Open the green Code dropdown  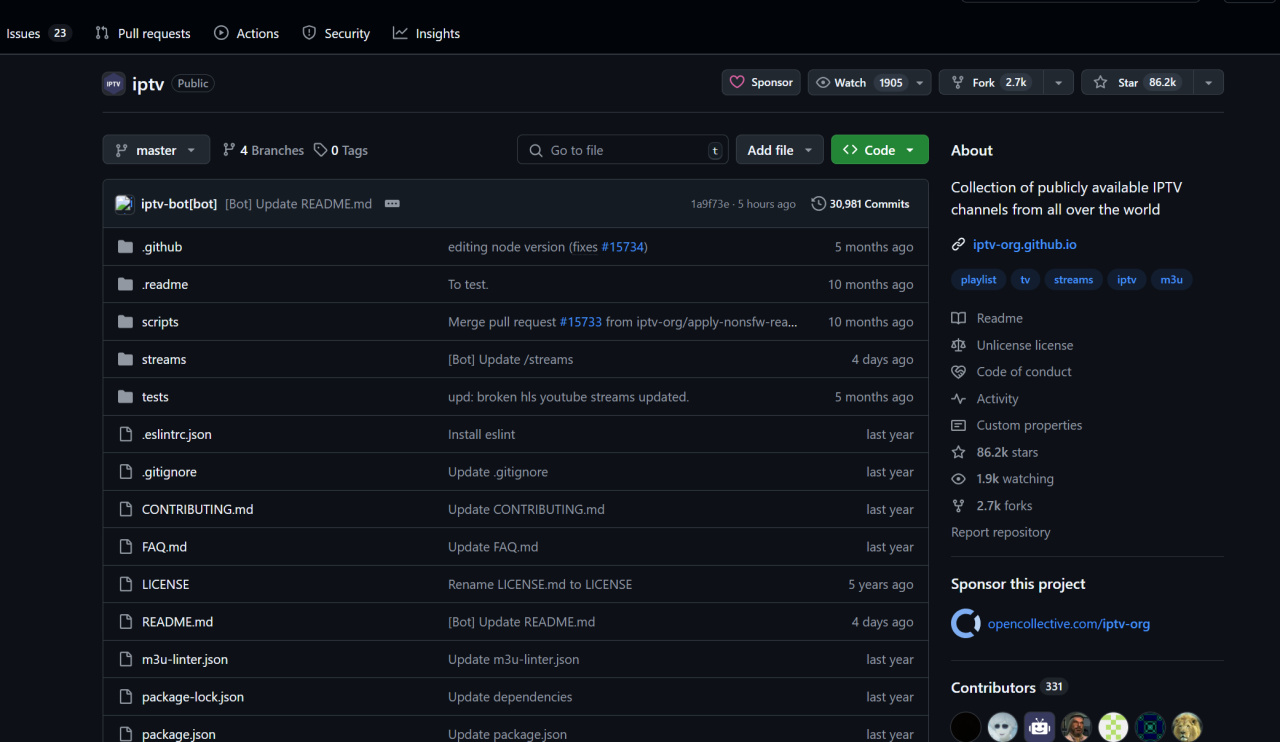pos(880,150)
